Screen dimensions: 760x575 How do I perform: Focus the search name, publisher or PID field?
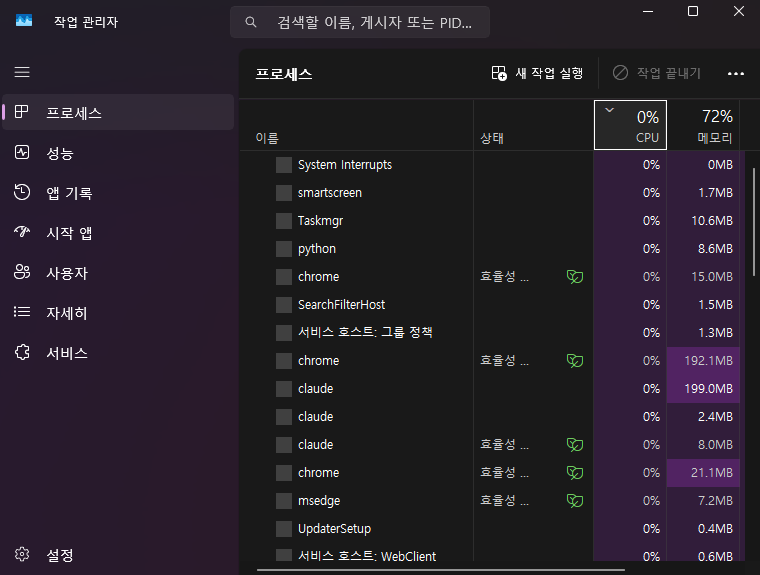(x=360, y=22)
